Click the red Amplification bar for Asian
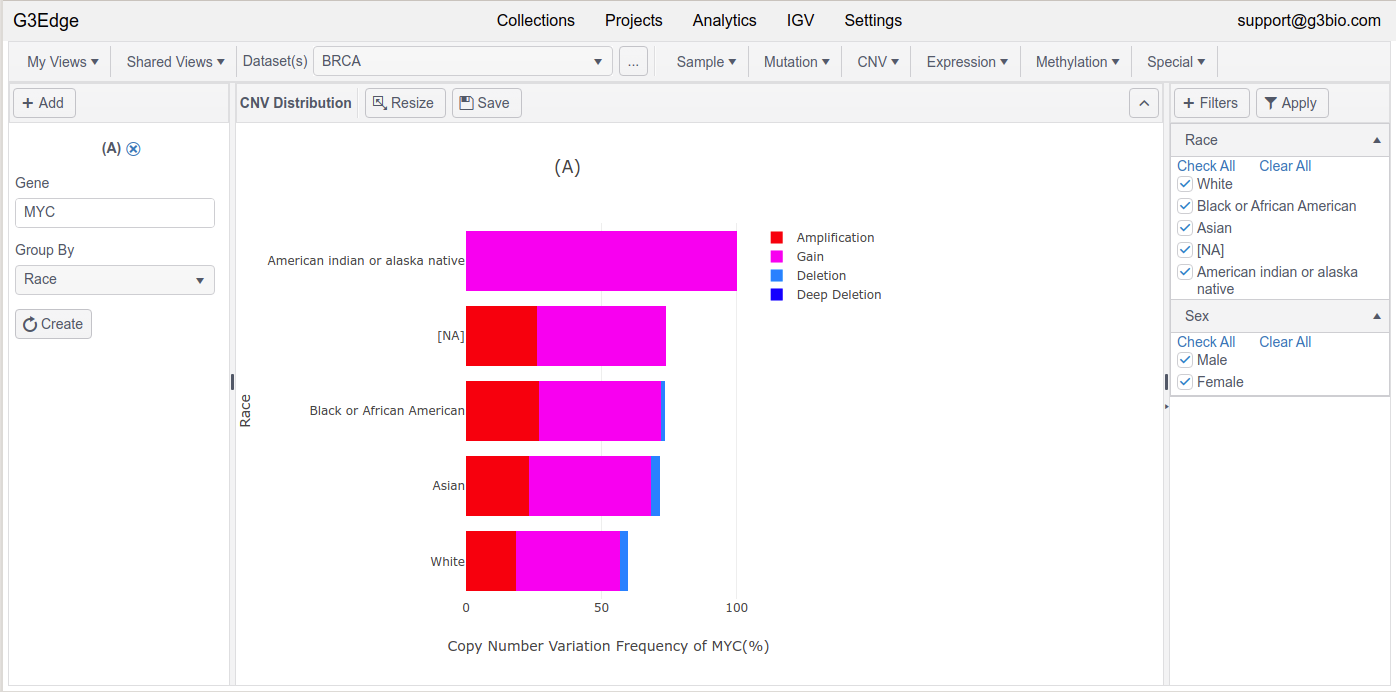1396x692 pixels. (x=497, y=486)
